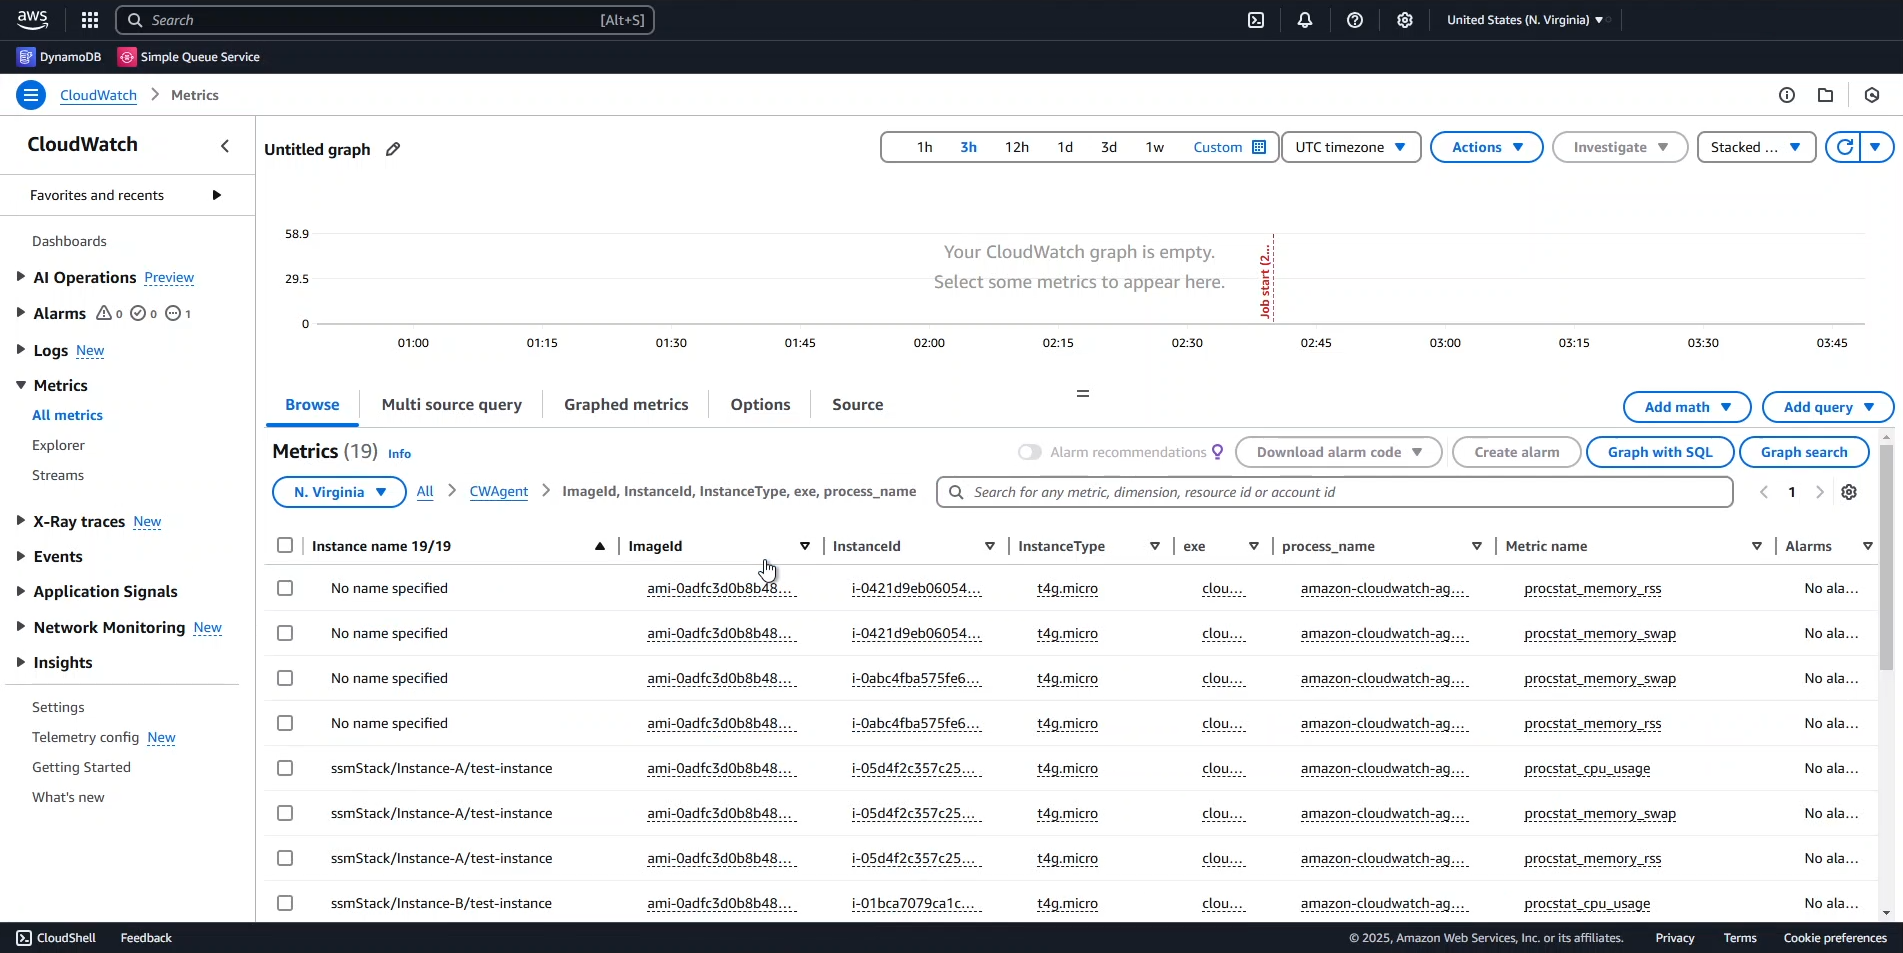Switch to the Graphed metrics tab
This screenshot has height=953, width=1903.
(626, 405)
